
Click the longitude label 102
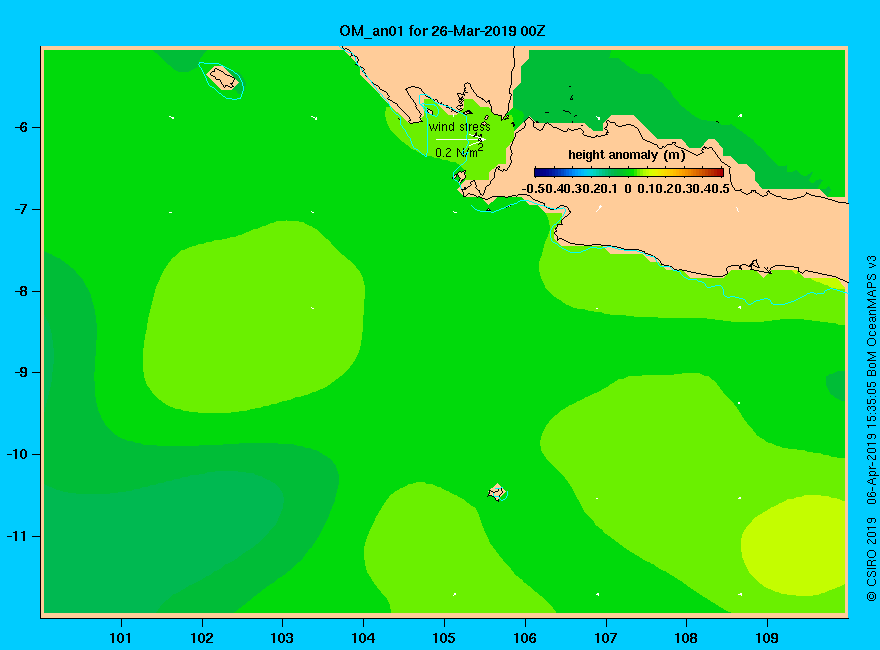(201, 638)
